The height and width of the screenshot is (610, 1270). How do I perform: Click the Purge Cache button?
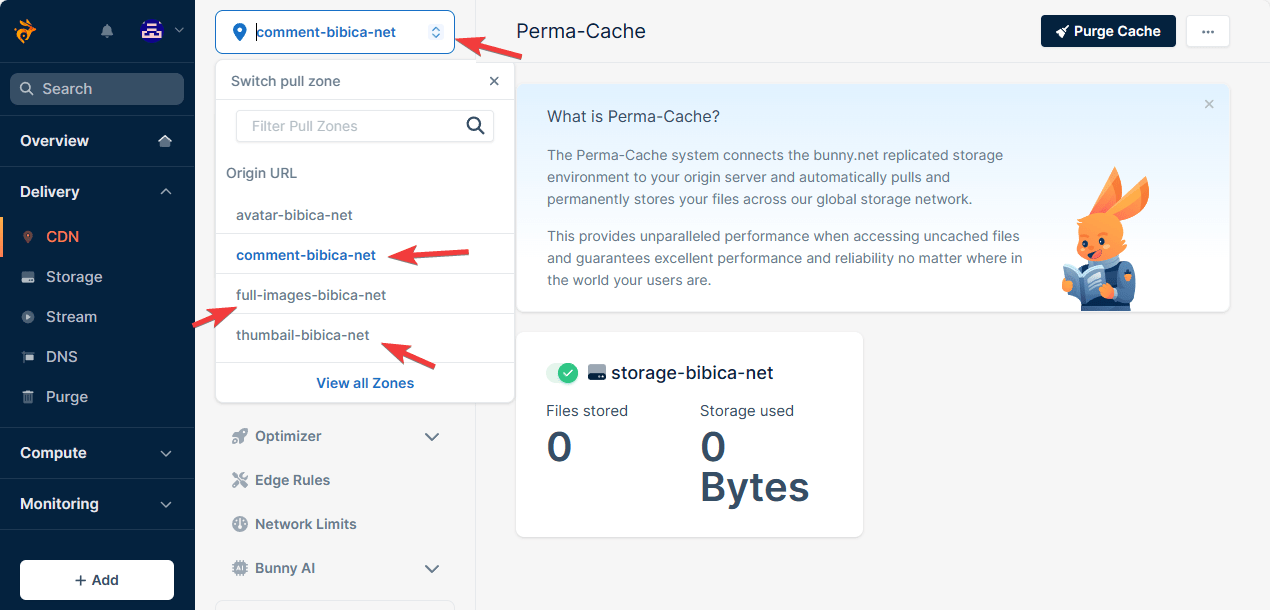click(x=1108, y=31)
